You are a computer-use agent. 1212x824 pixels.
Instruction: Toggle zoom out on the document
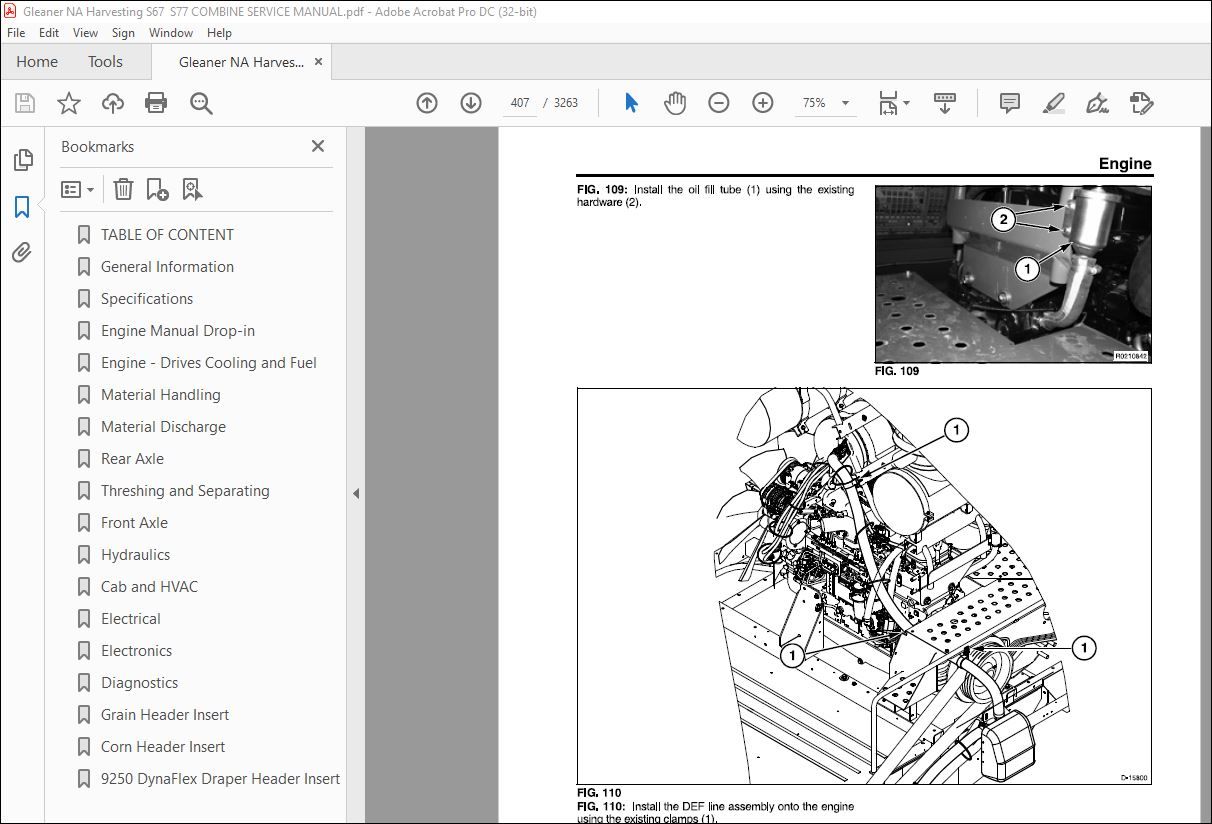click(x=719, y=102)
